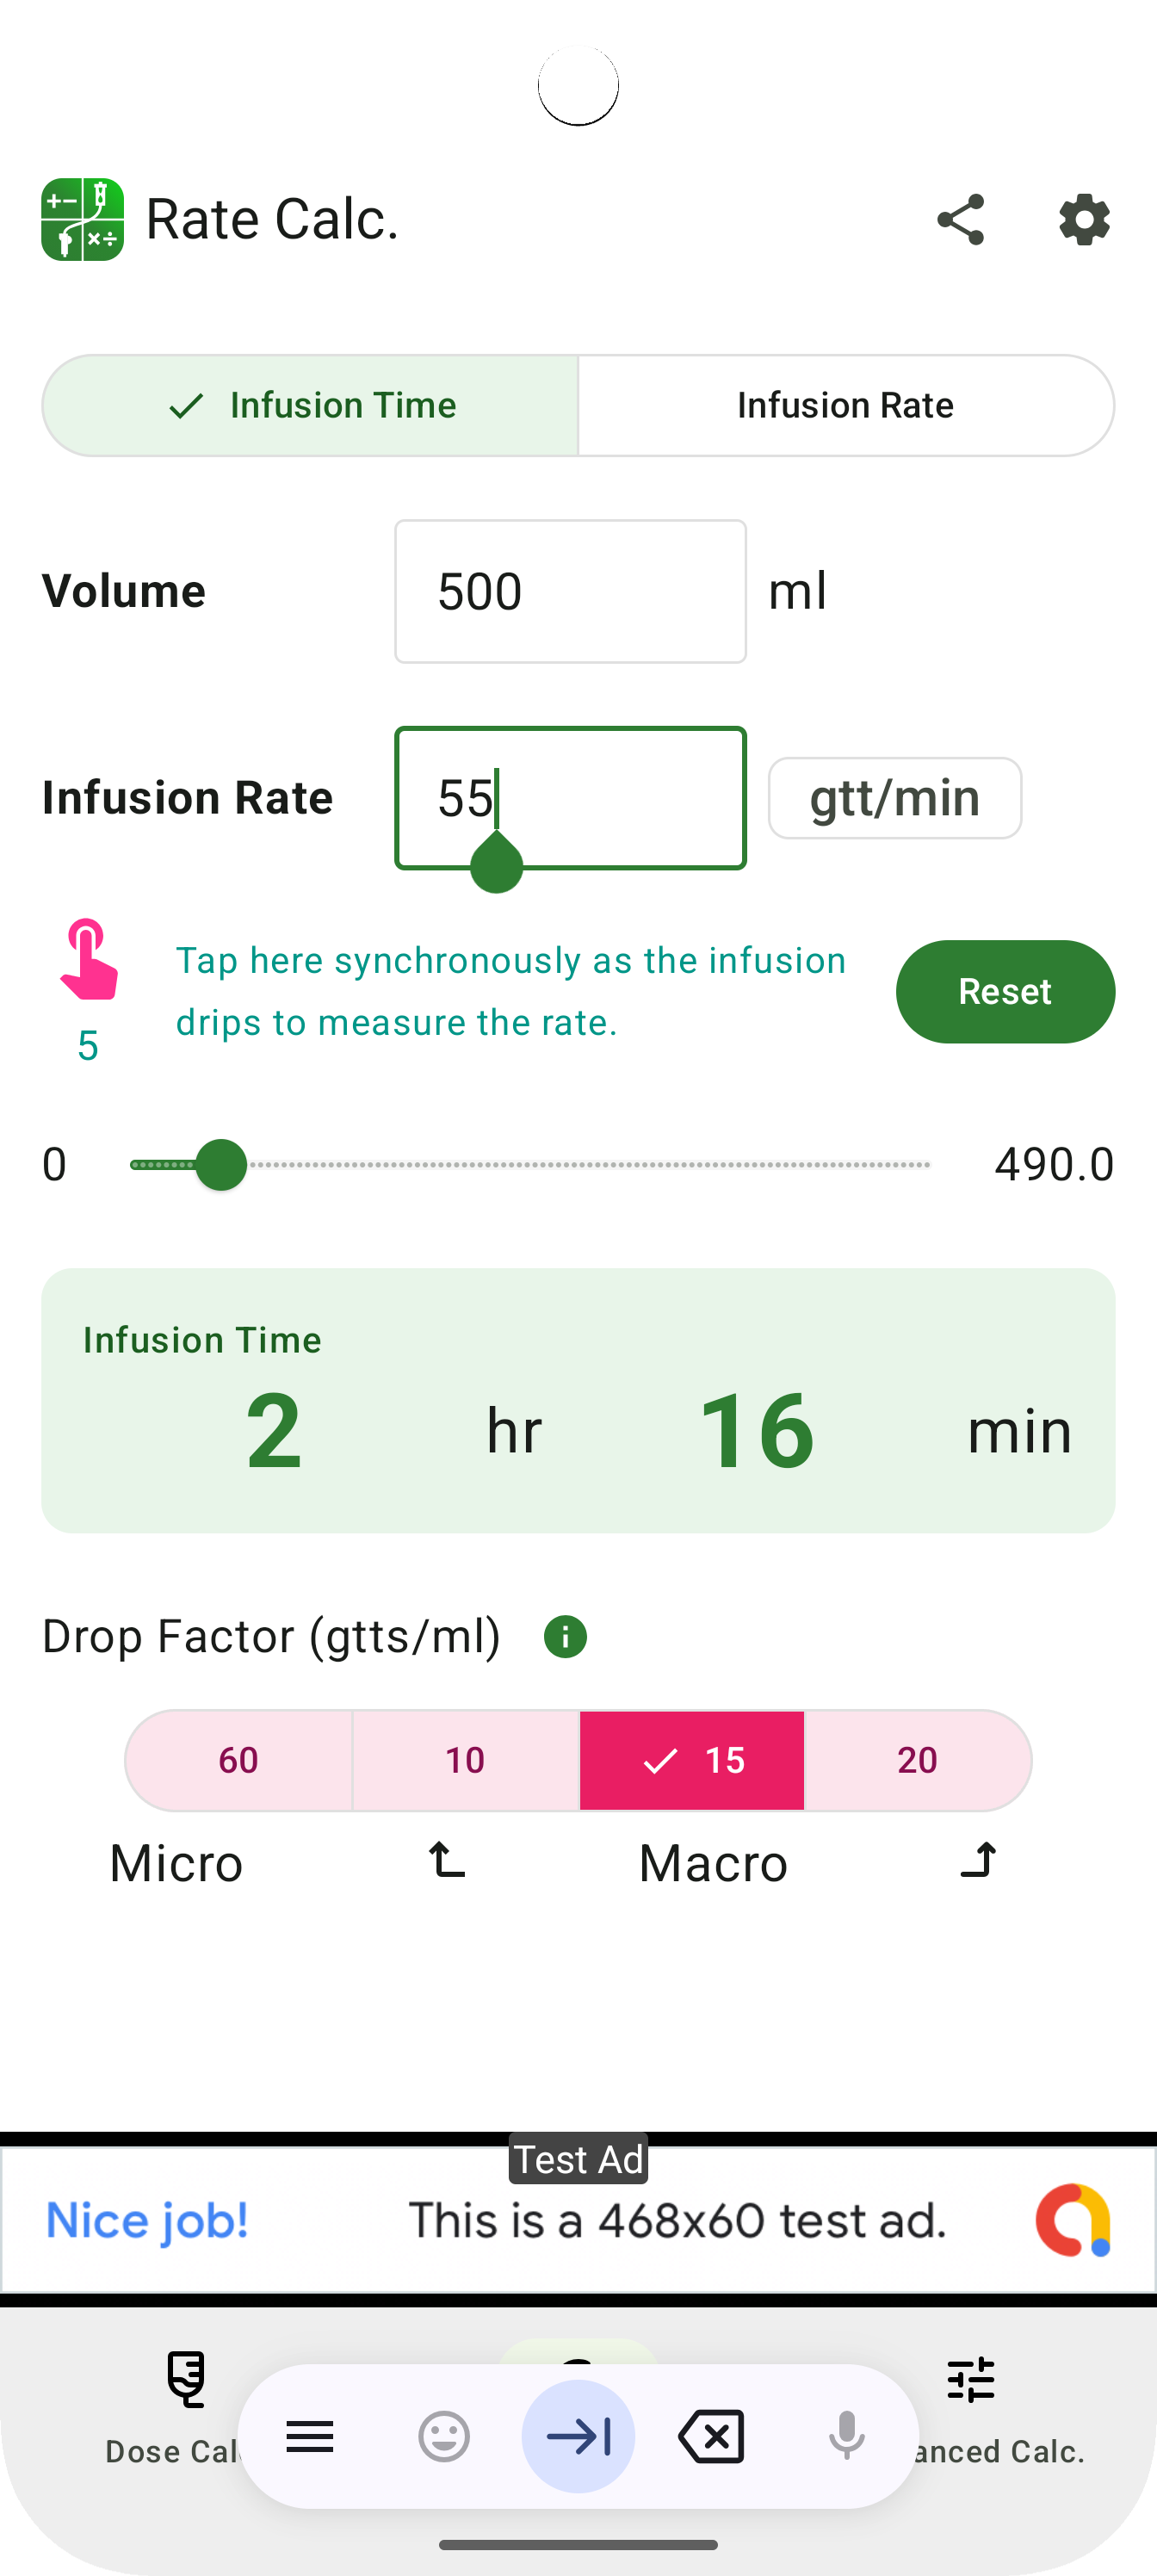Open the gtt/min unit selector
This screenshot has height=2576, width=1157.
[894, 798]
